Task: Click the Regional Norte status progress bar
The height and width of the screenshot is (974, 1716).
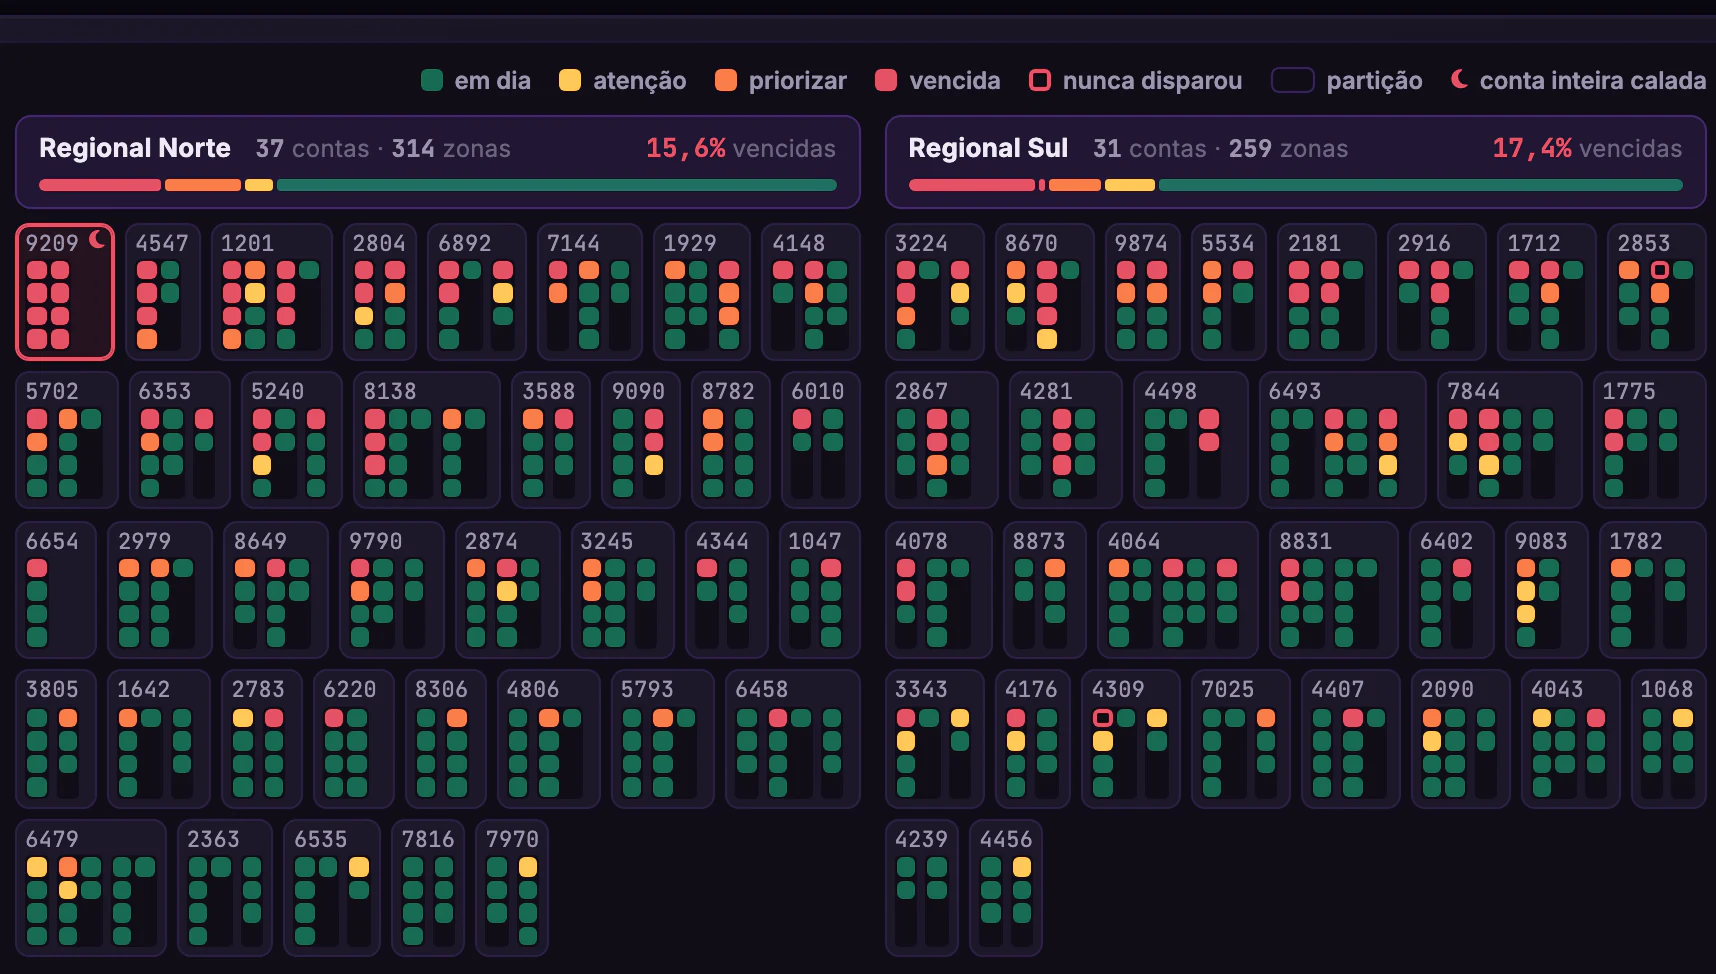Action: tap(438, 185)
